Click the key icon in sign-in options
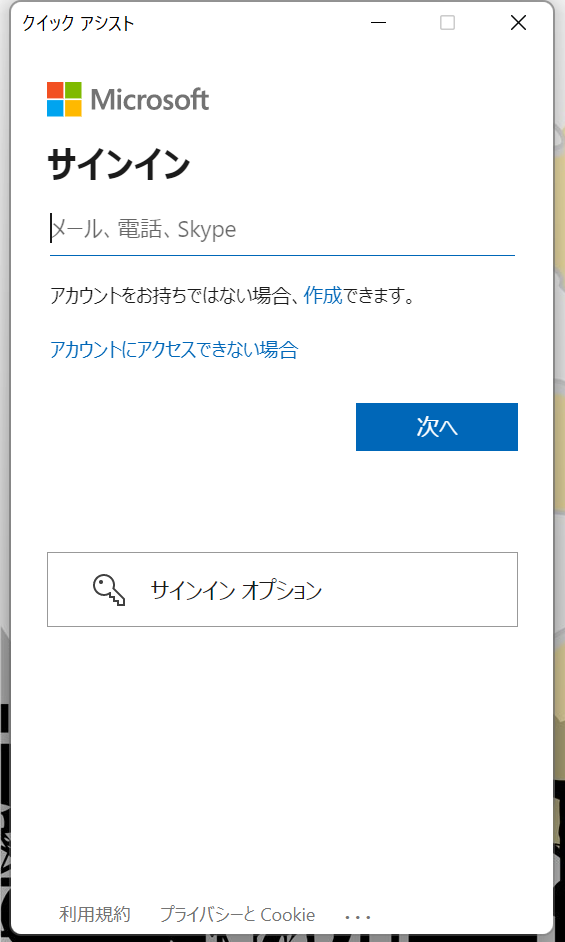The image size is (565, 942). point(109,590)
